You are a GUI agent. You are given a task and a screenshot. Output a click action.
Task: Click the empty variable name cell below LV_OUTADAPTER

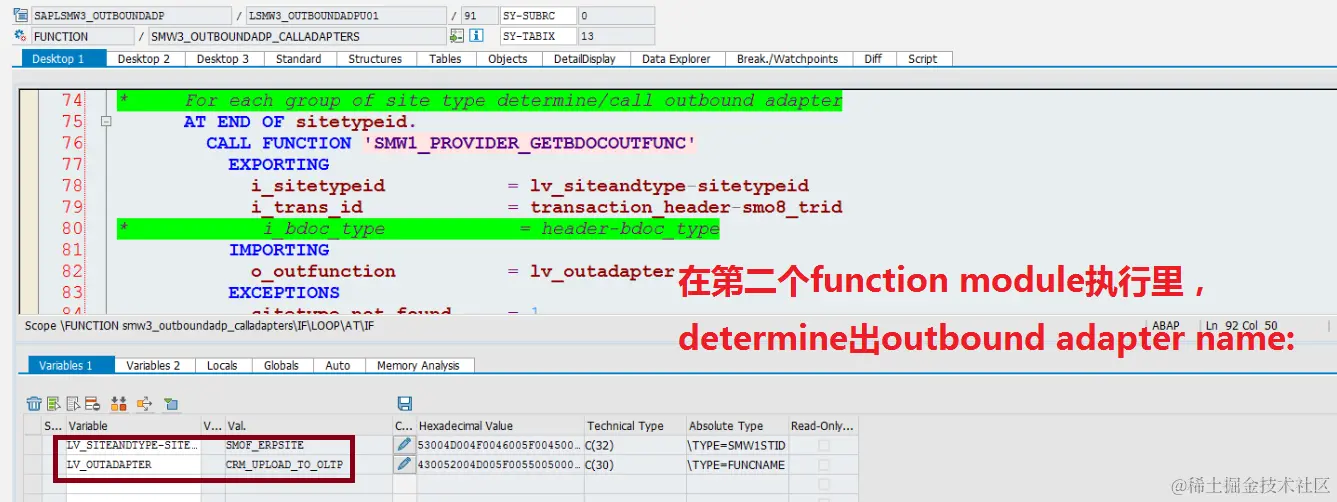tap(133, 484)
